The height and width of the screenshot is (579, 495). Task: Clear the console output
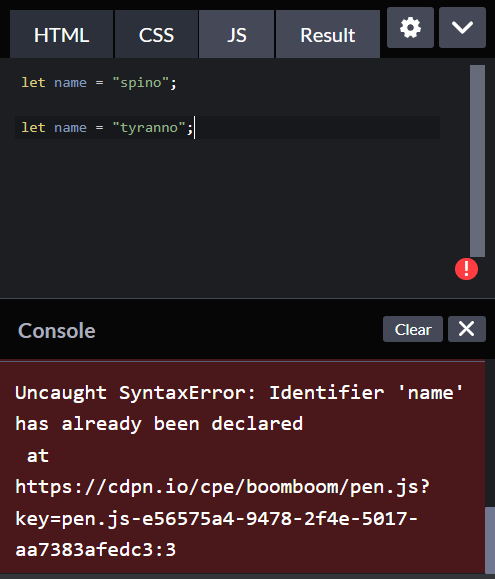coord(413,329)
